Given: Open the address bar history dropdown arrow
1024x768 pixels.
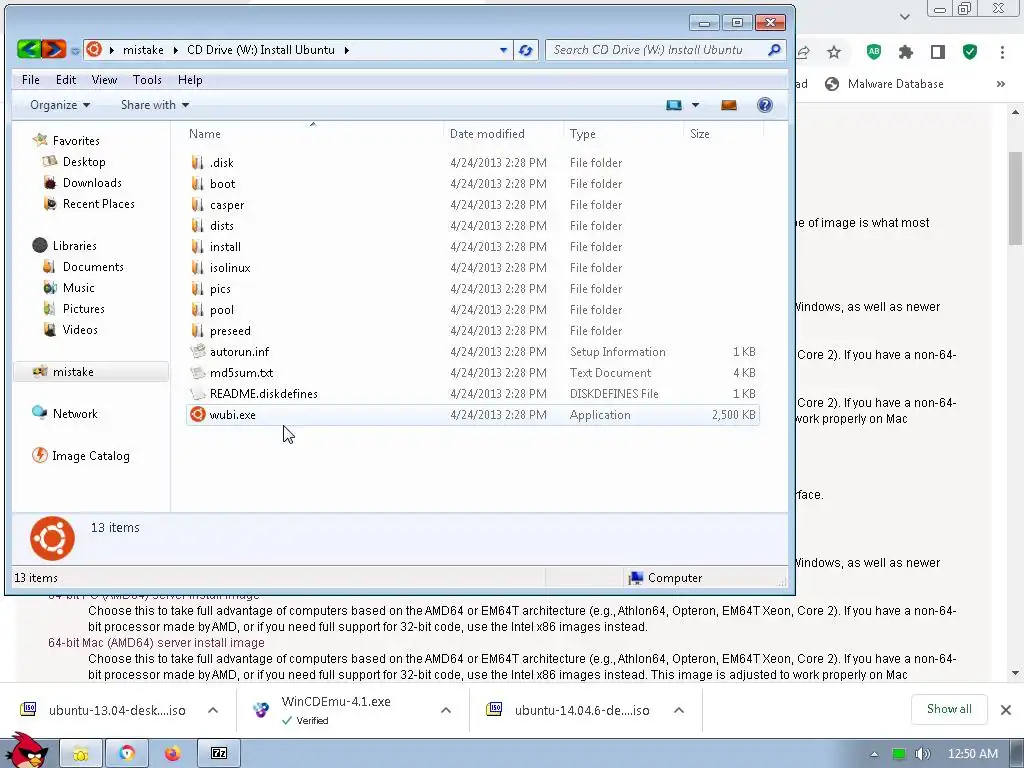Looking at the screenshot, I should pyautogui.click(x=503, y=50).
